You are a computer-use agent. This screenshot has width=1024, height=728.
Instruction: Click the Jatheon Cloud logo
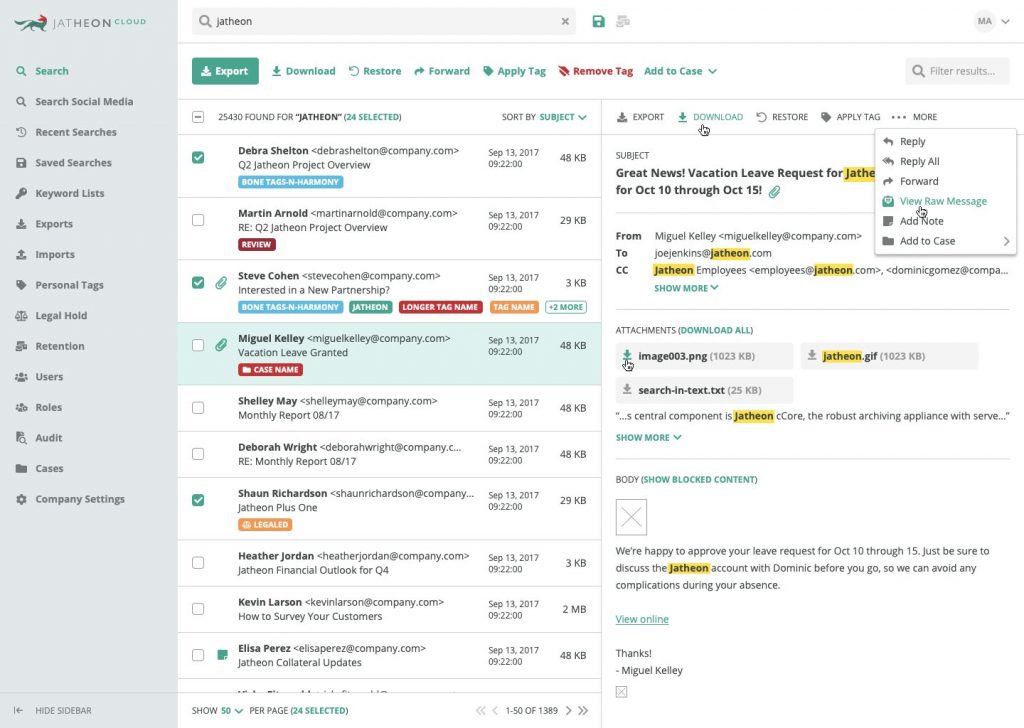(x=80, y=23)
